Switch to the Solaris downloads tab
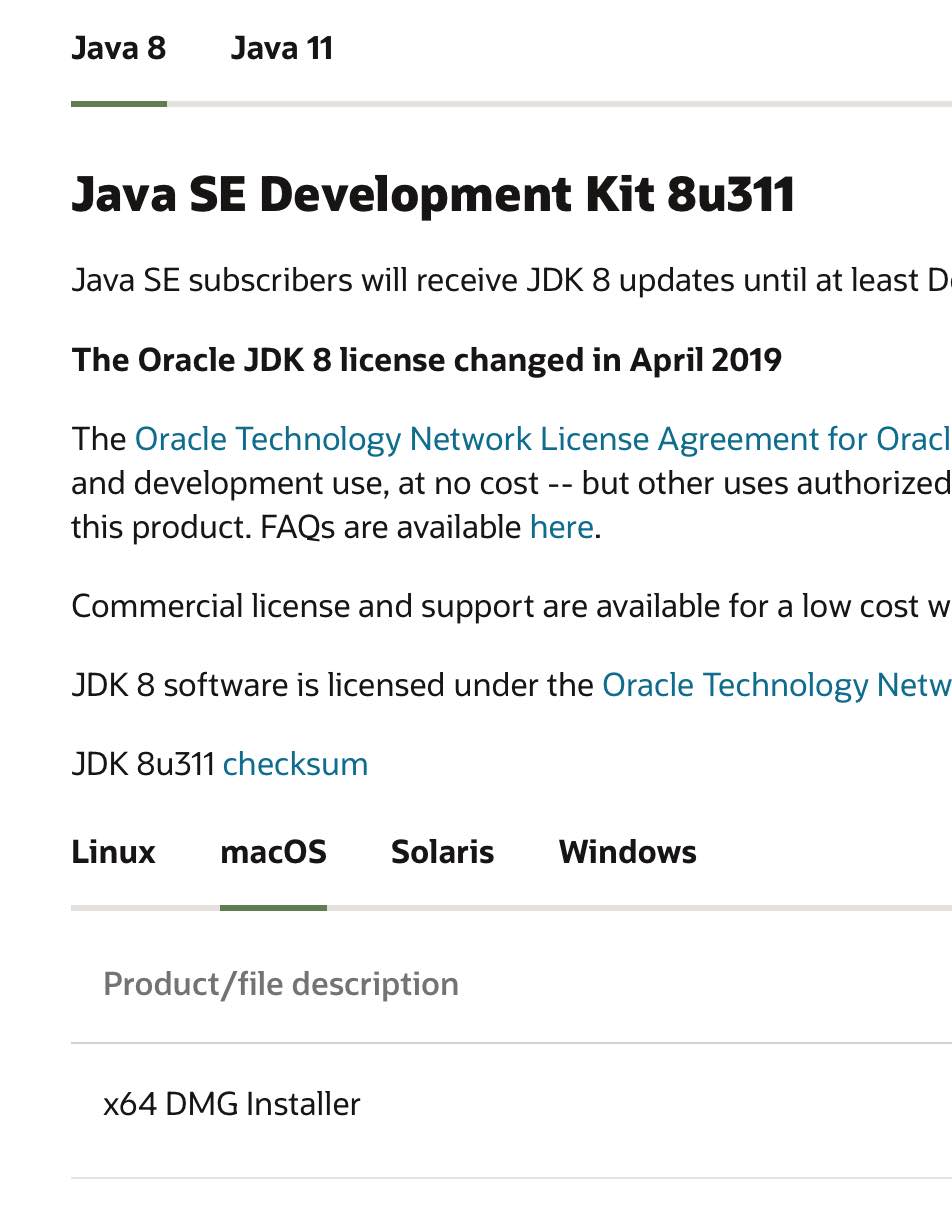Viewport: 952px width, 1216px height. 442,852
